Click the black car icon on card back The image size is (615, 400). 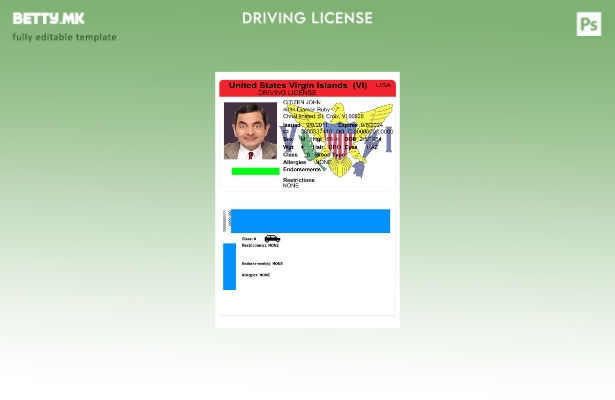click(x=272, y=239)
